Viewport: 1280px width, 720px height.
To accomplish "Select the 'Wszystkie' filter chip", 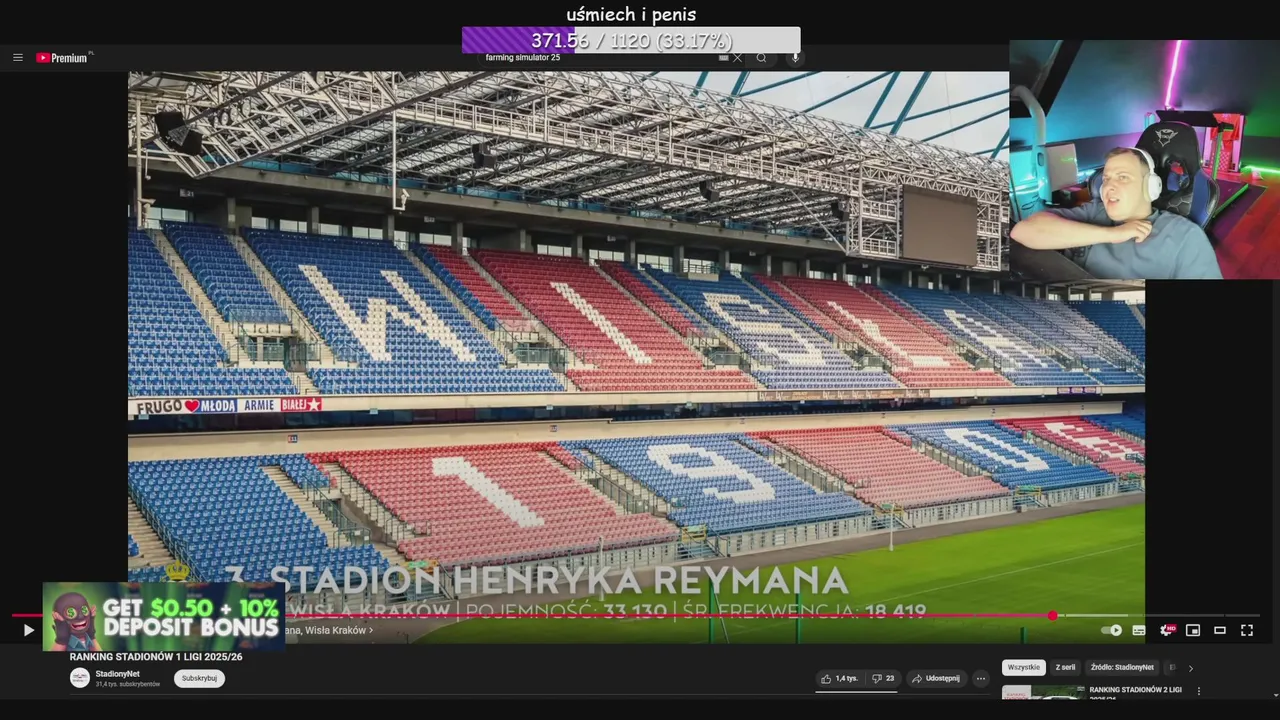I will [1024, 667].
